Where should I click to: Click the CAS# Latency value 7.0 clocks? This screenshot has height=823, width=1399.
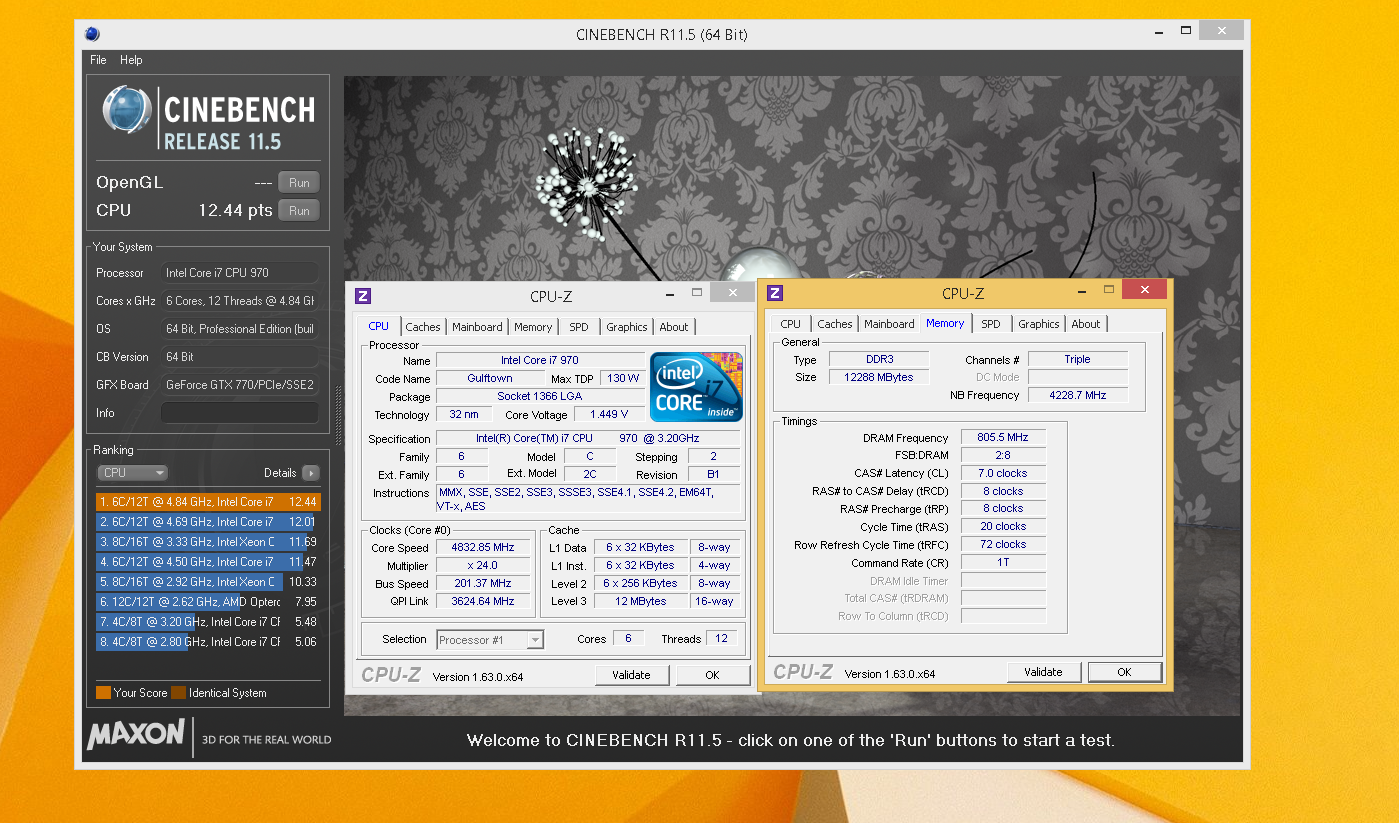tap(1004, 474)
